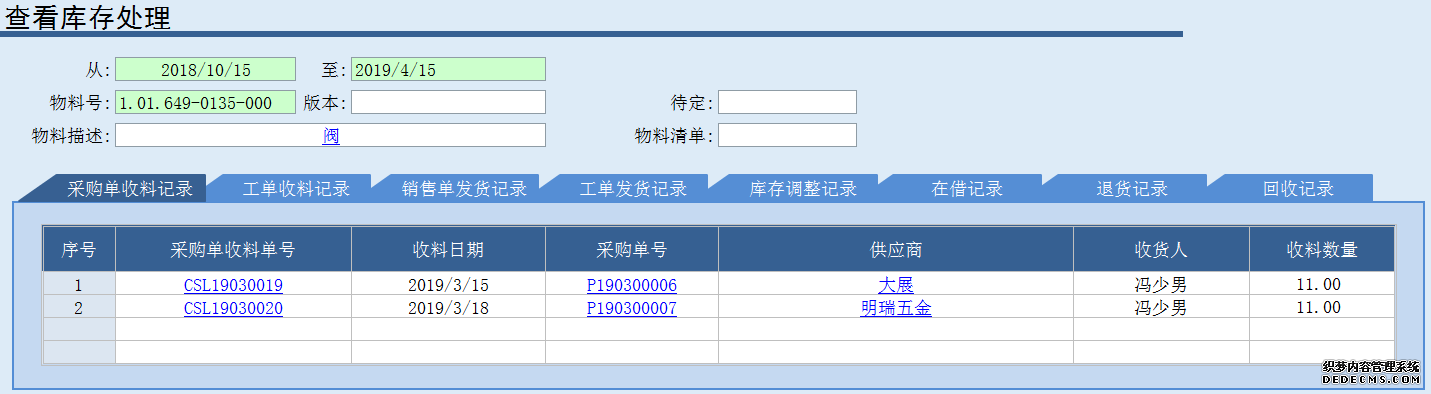This screenshot has width=1431, height=394.
Task: Open purchase order P190300006
Action: (632, 285)
